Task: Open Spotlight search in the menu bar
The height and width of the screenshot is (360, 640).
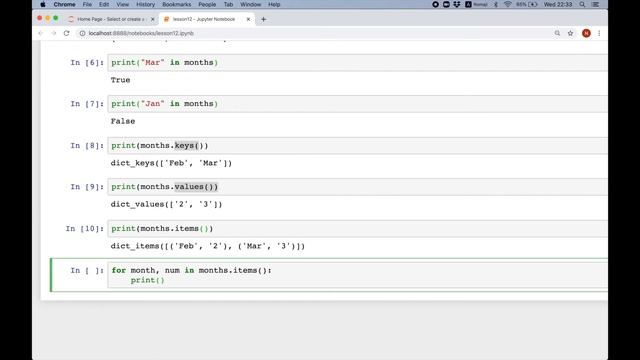Action: point(582,4)
